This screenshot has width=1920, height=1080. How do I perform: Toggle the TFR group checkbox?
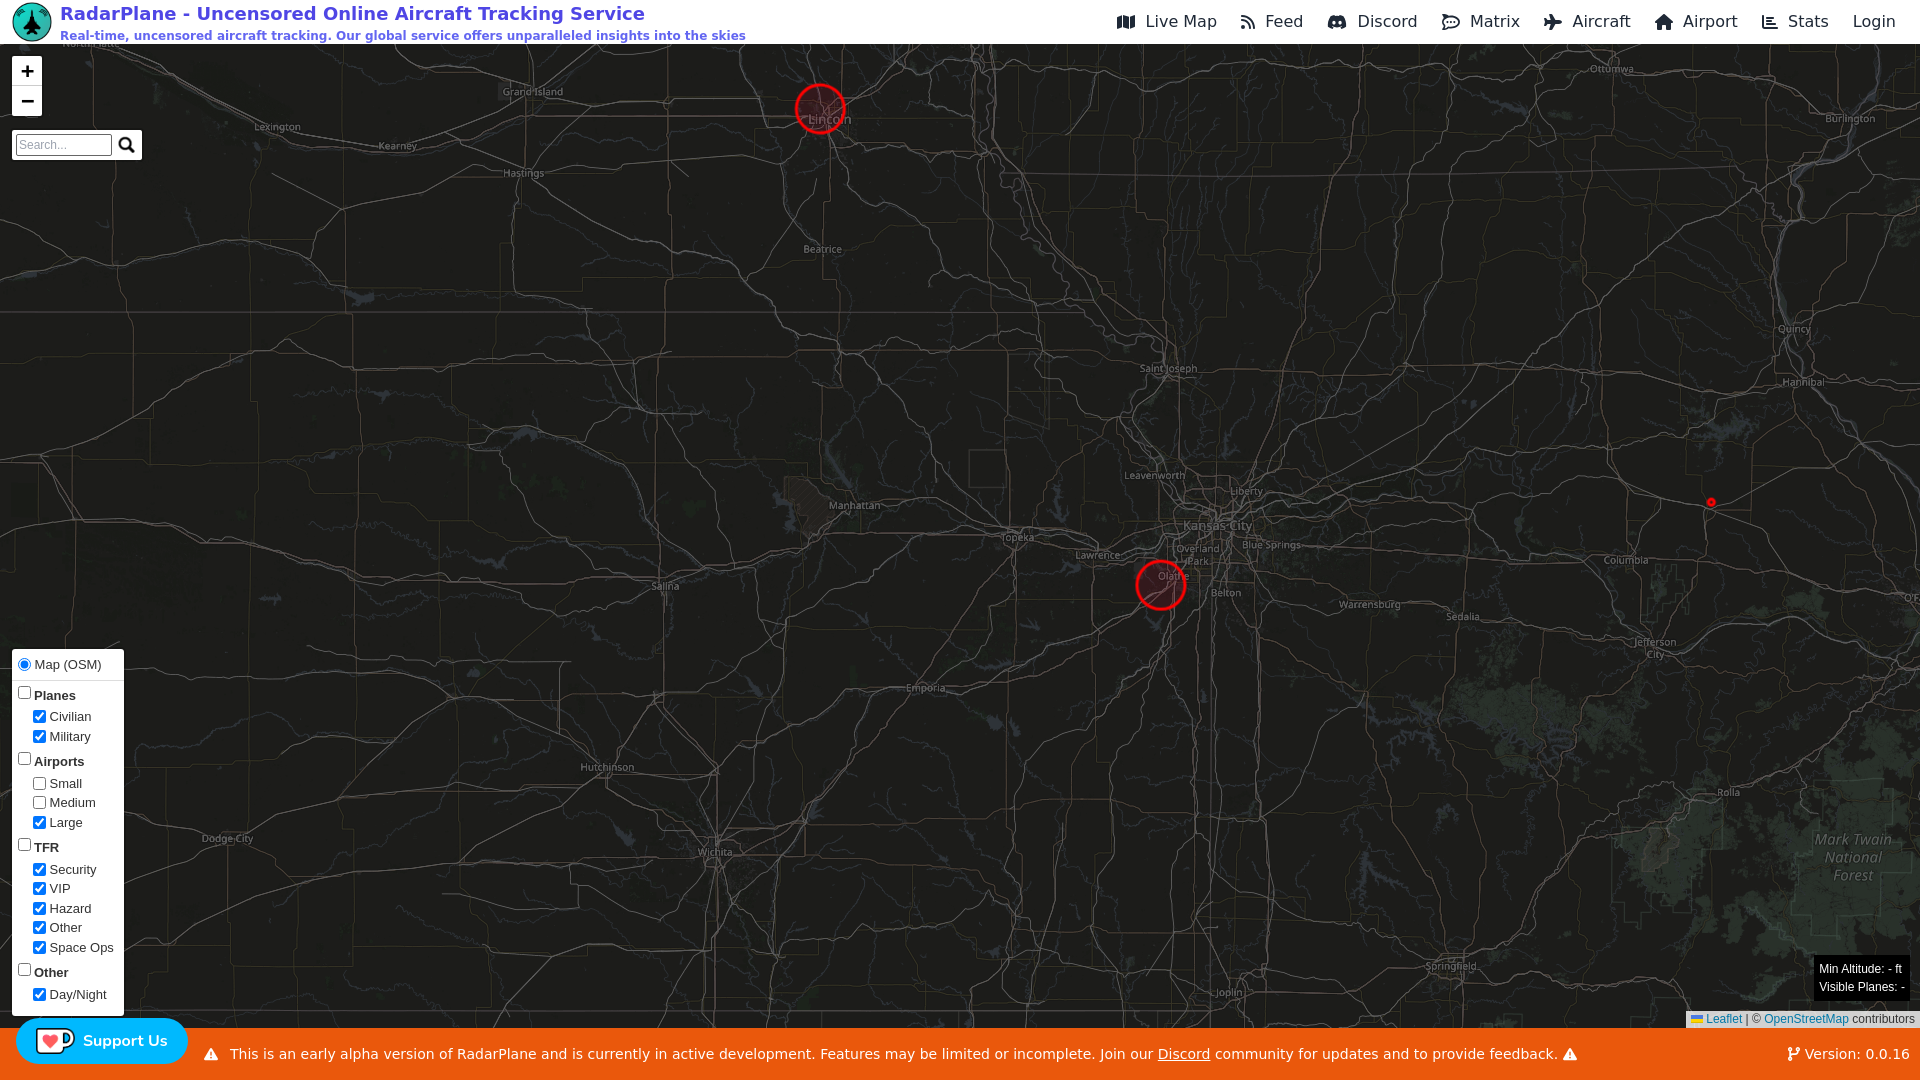[x=25, y=845]
